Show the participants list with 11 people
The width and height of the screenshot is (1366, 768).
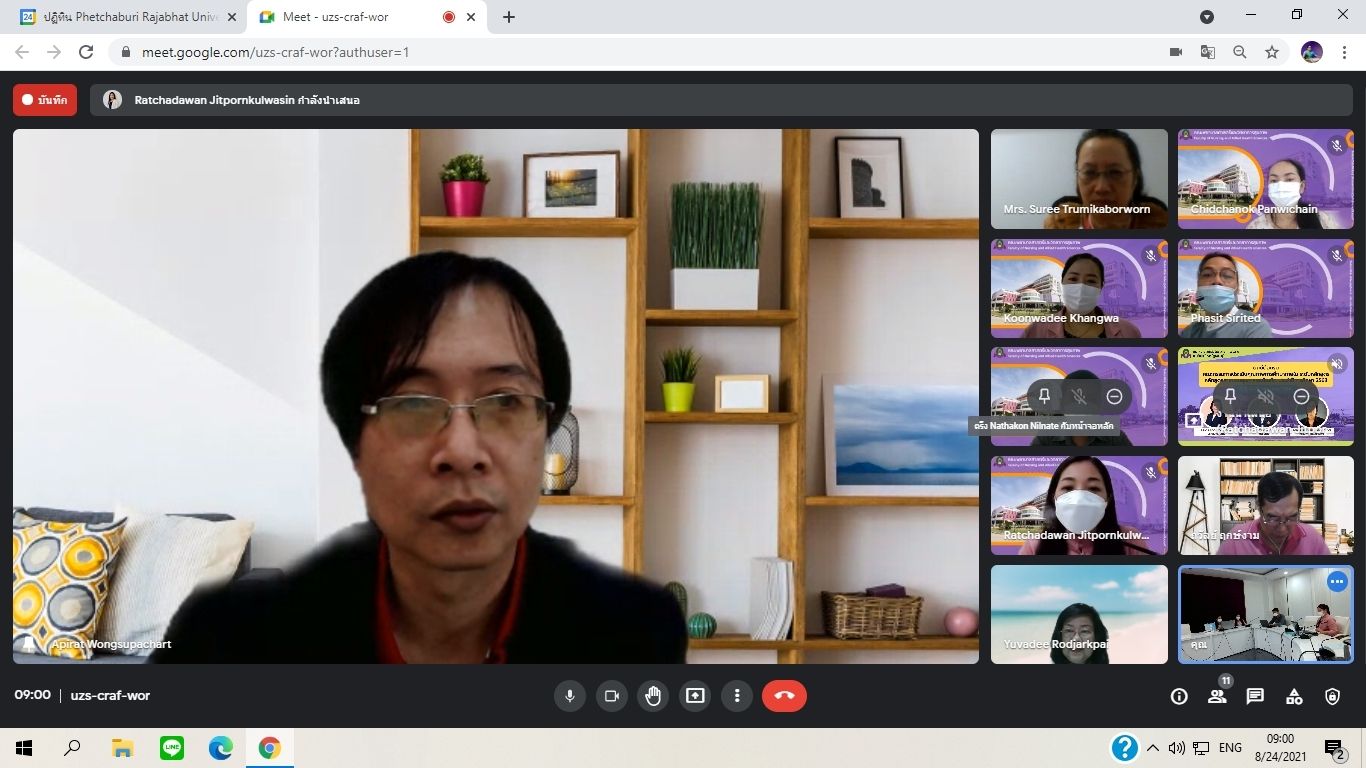(x=1217, y=697)
